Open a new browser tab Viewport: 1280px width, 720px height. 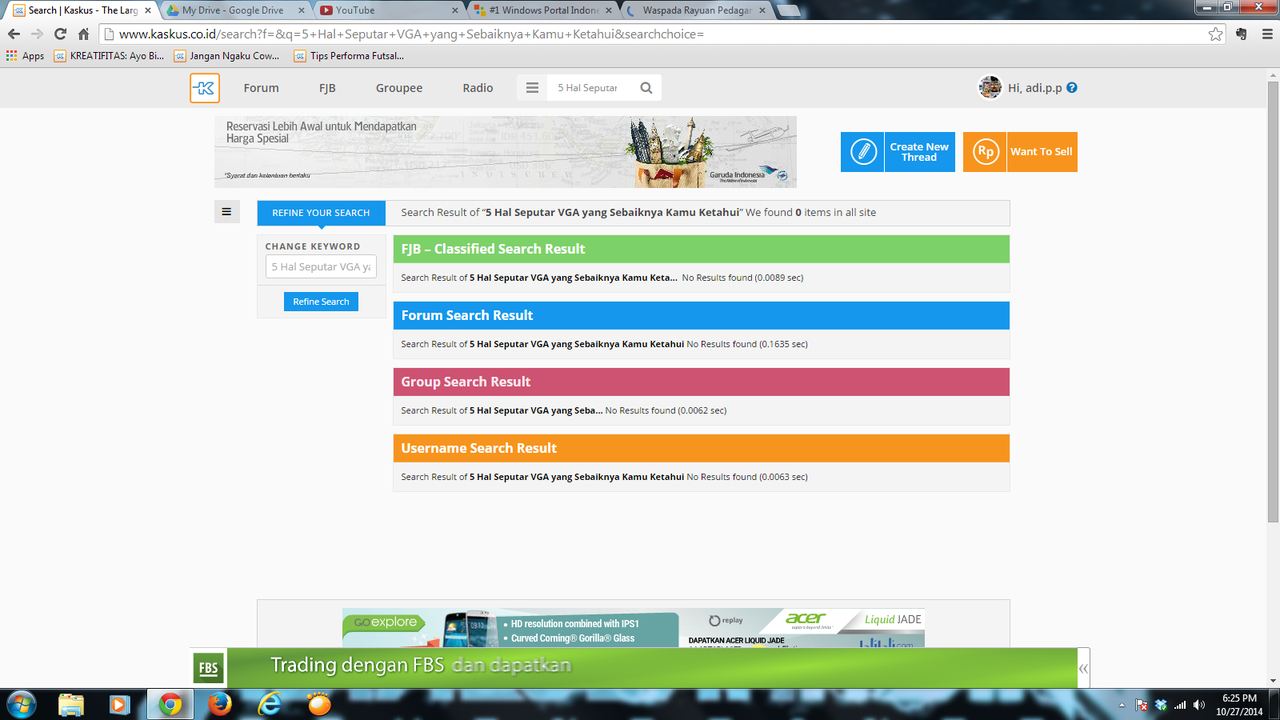[x=789, y=10]
